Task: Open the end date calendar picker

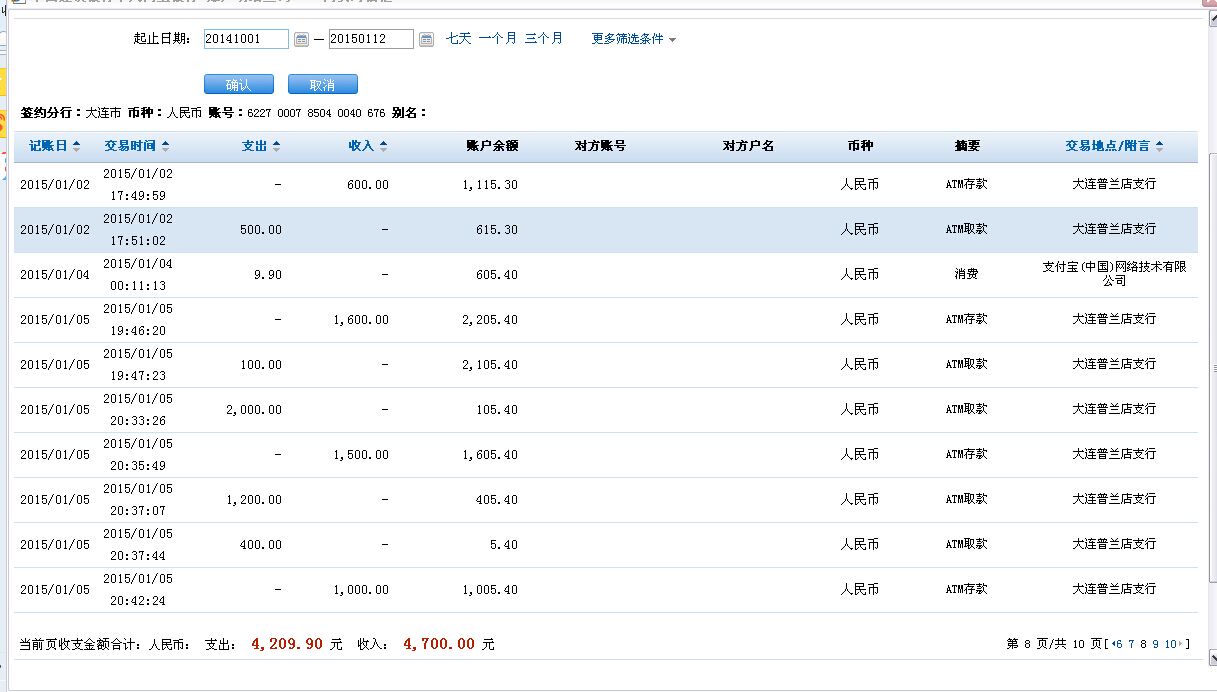Action: [x=426, y=39]
